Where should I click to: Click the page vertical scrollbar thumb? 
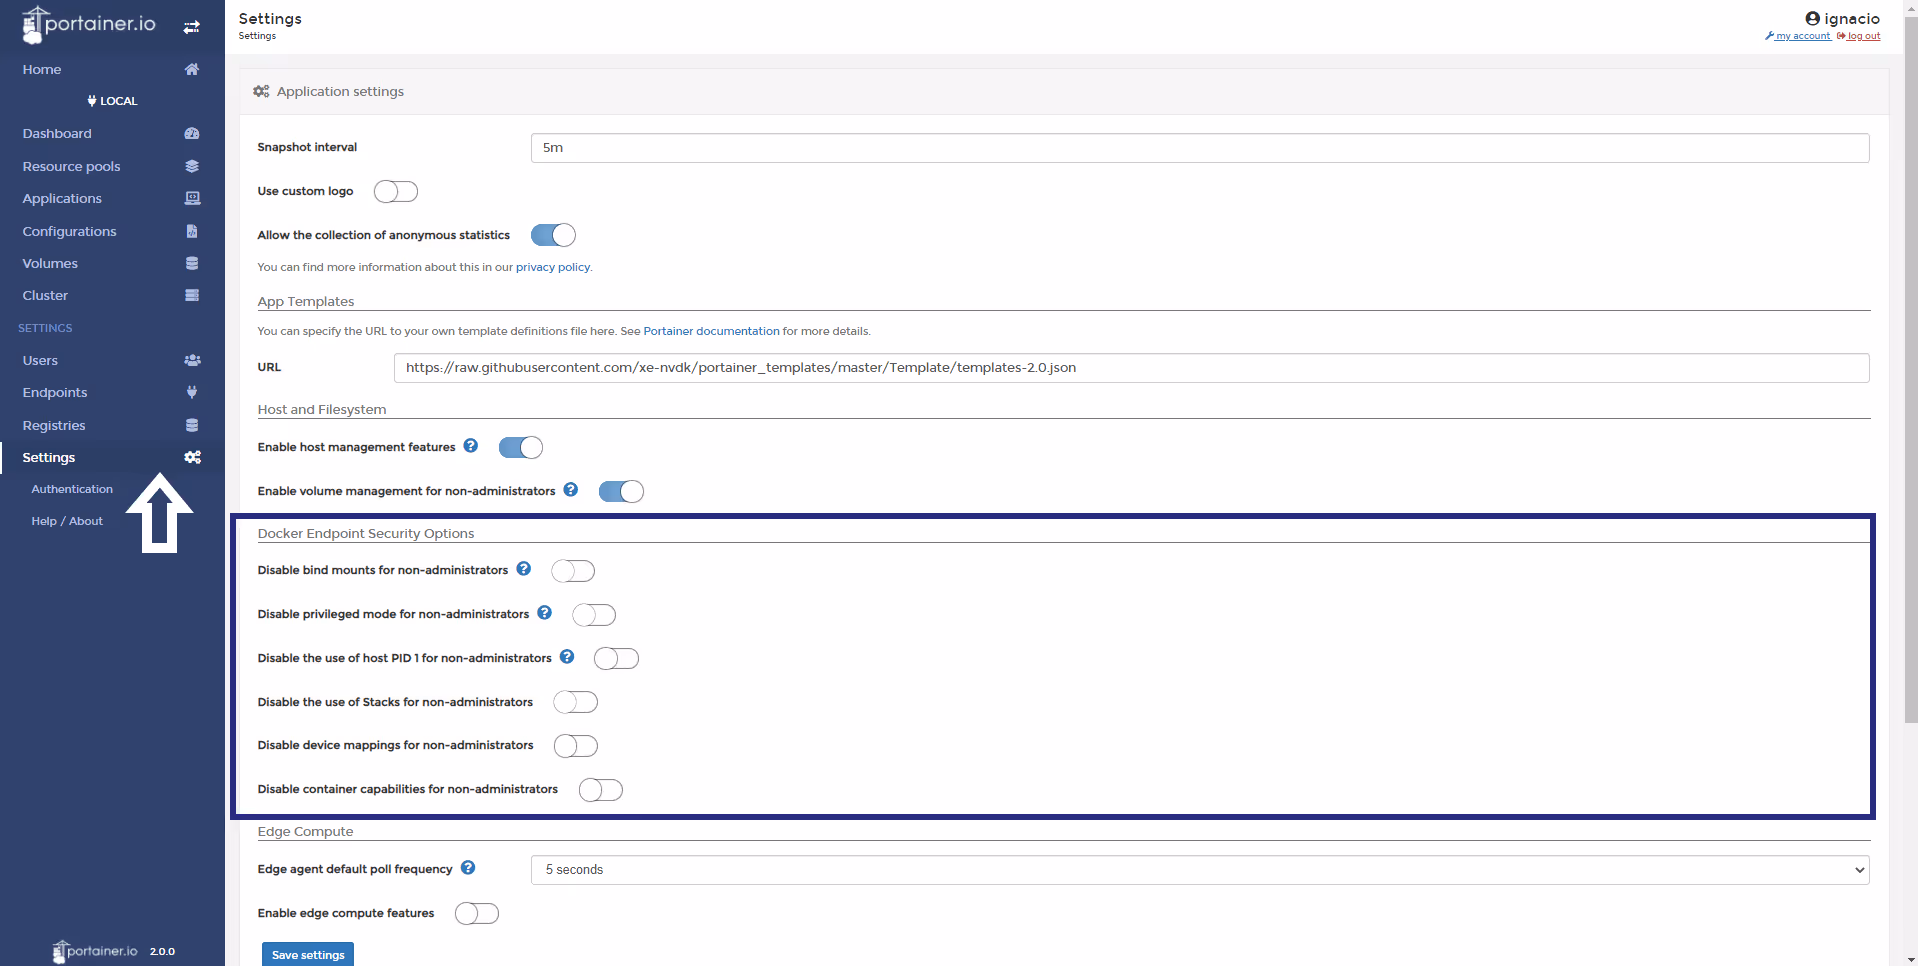tap(1911, 368)
